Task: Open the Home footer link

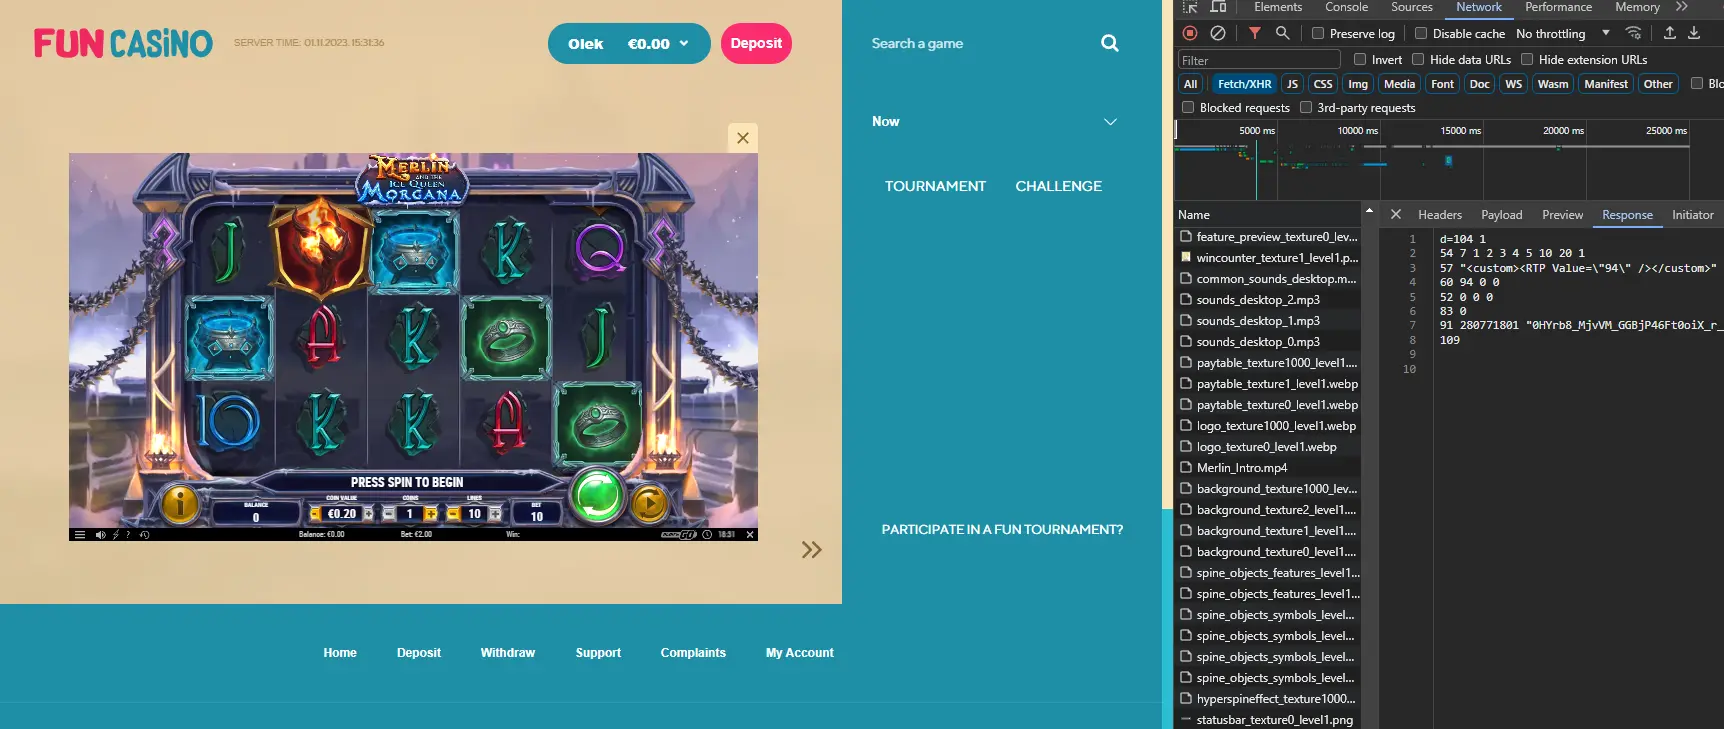Action: [x=340, y=653]
